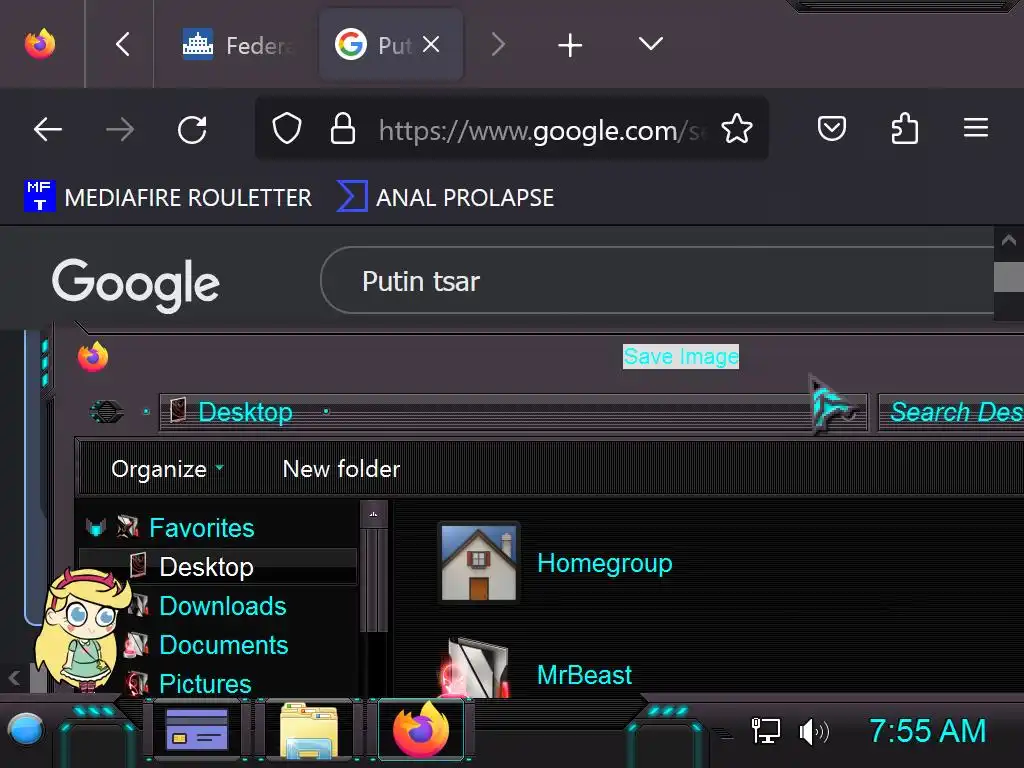Viewport: 1024px width, 768px height.
Task: Open the volume speaker control
Action: pos(814,731)
